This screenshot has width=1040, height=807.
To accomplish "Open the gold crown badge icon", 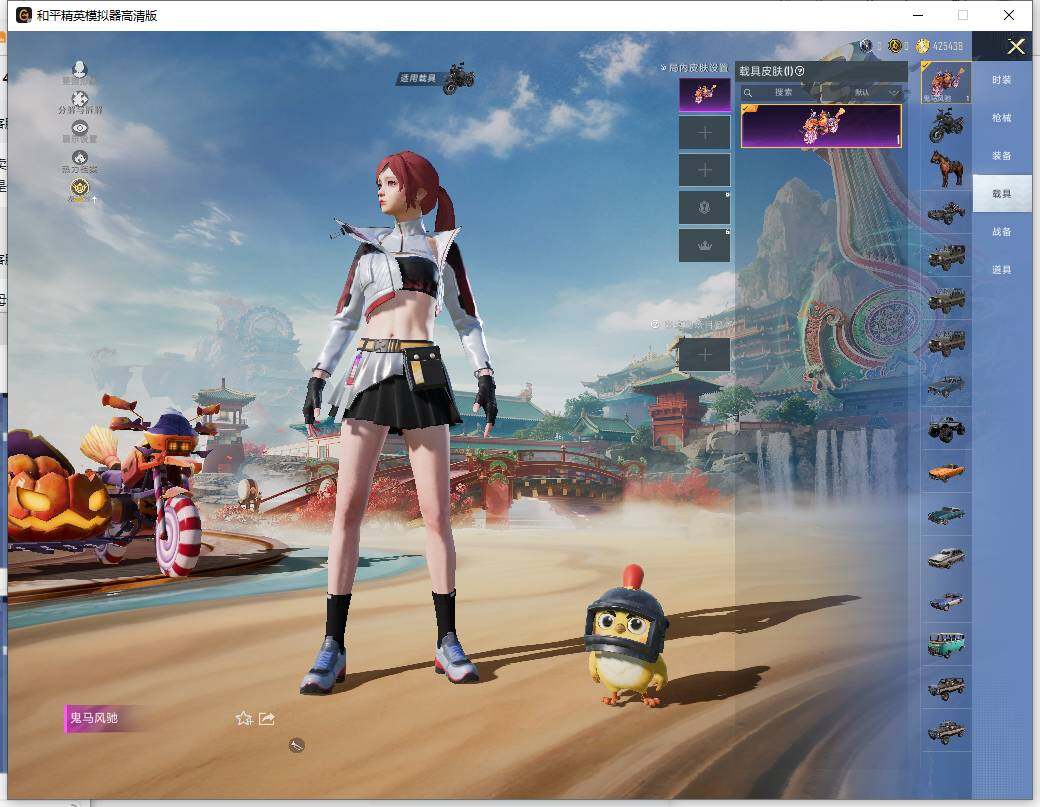I will 80,188.
